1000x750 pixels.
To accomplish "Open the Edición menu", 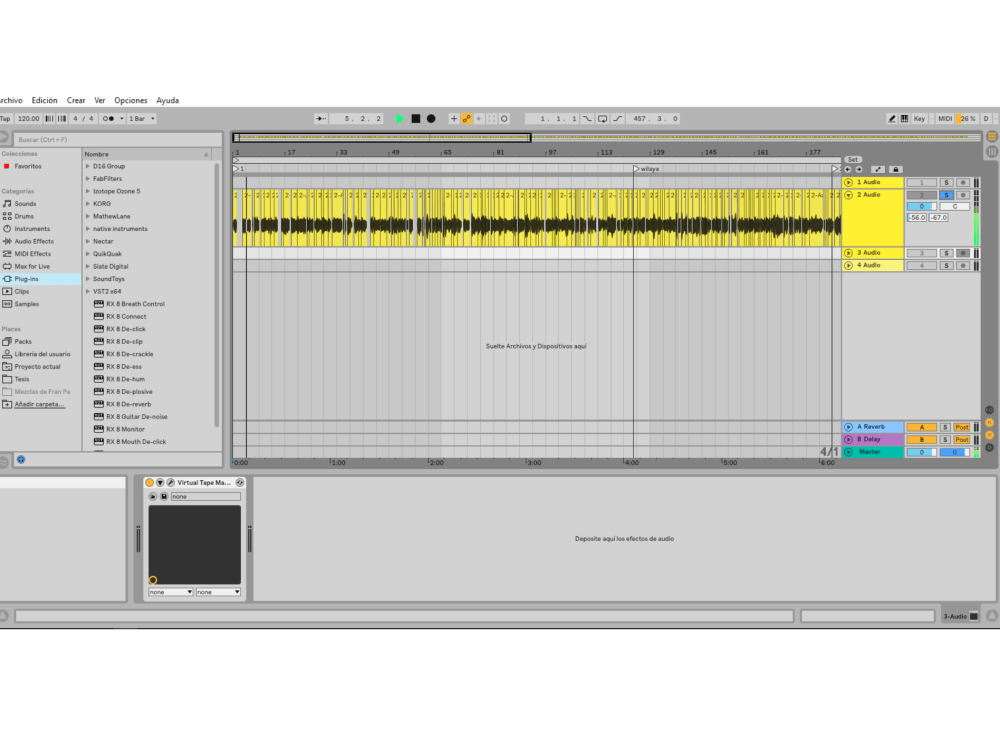I will 45,100.
